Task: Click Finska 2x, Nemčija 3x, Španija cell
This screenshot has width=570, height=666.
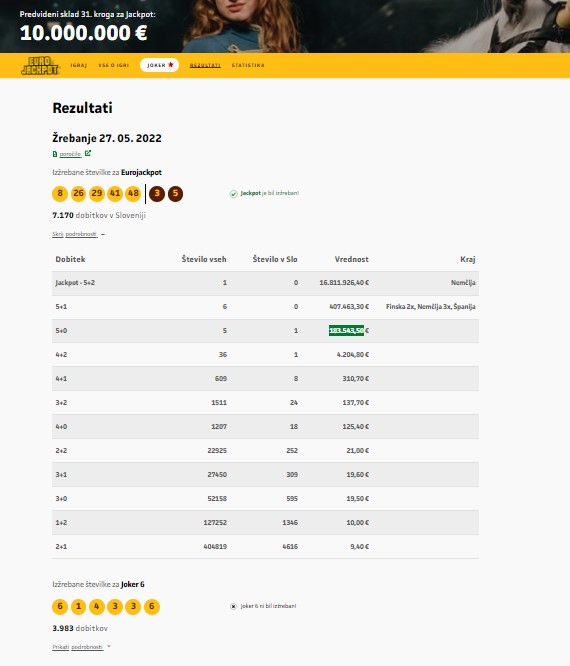Action: point(431,307)
